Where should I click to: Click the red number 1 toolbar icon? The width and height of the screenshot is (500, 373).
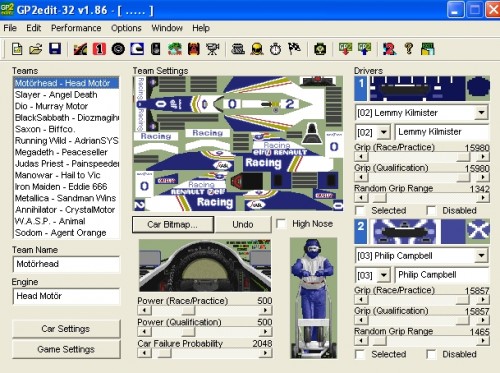pos(99,49)
